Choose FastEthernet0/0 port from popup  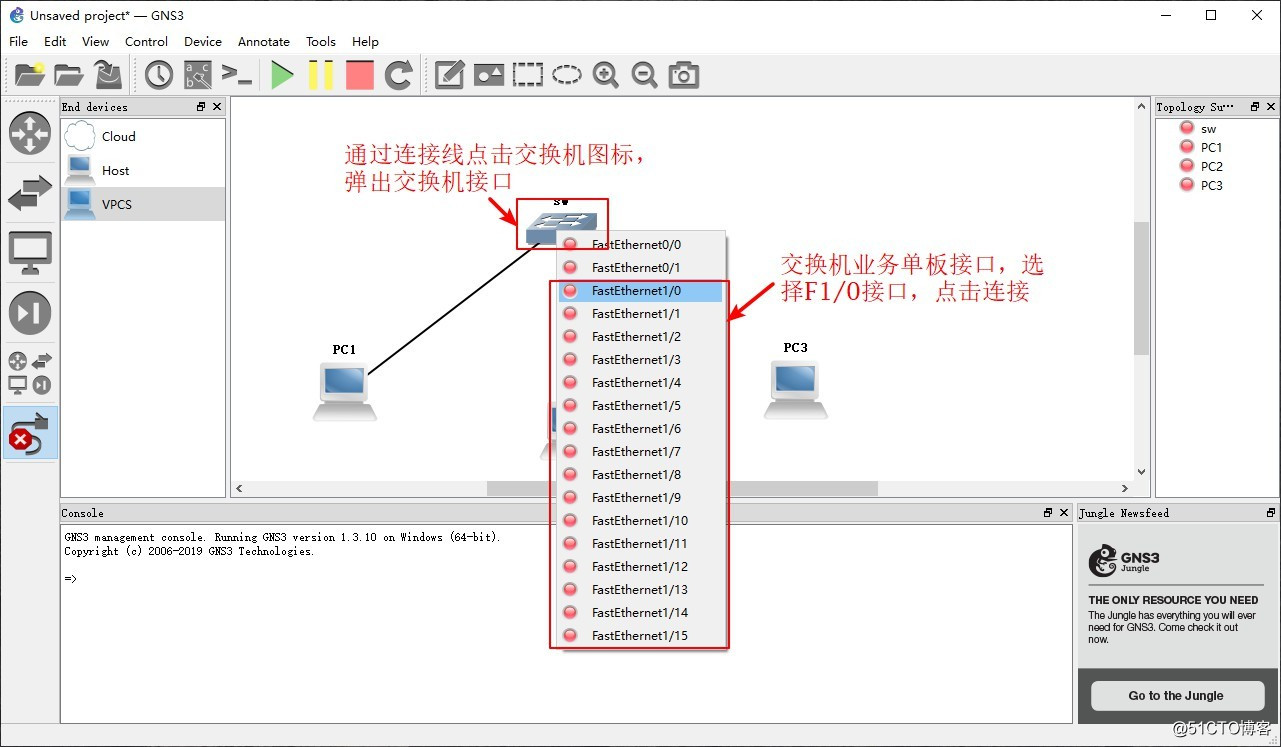pyautogui.click(x=640, y=244)
